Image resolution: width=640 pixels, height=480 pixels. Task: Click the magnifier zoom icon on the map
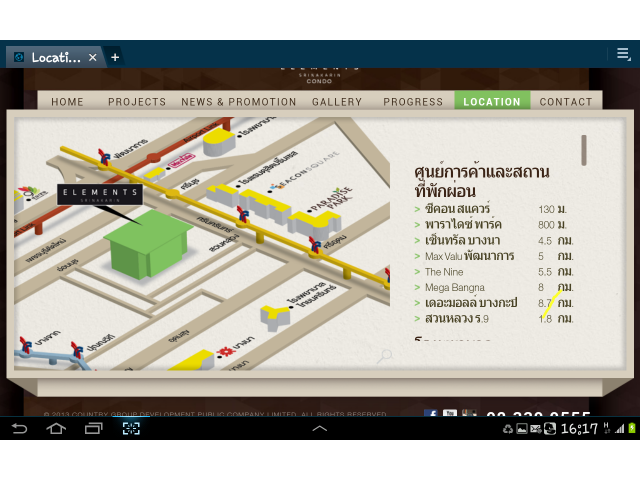pos(384,356)
